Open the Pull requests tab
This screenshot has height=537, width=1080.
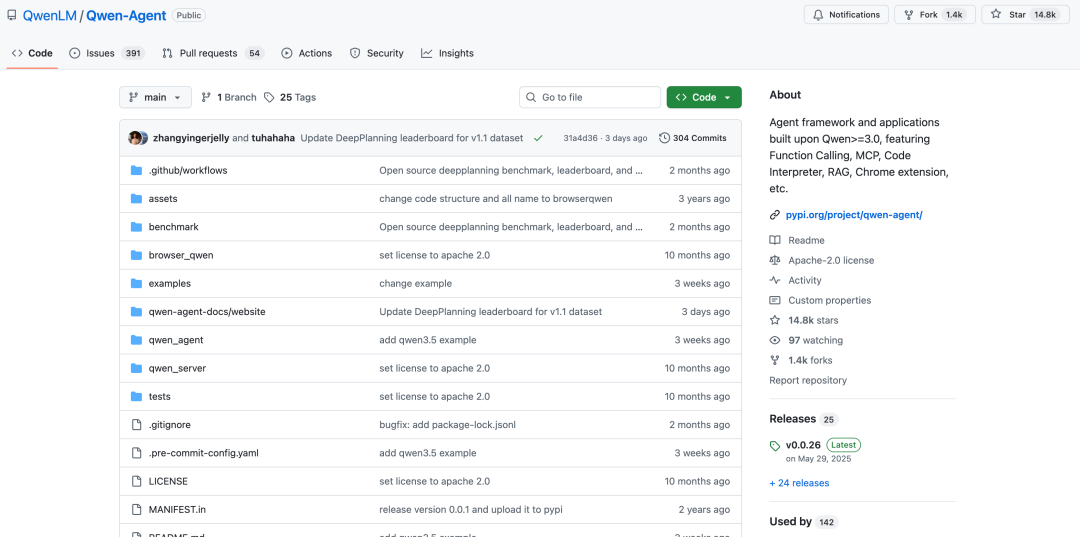[213, 53]
